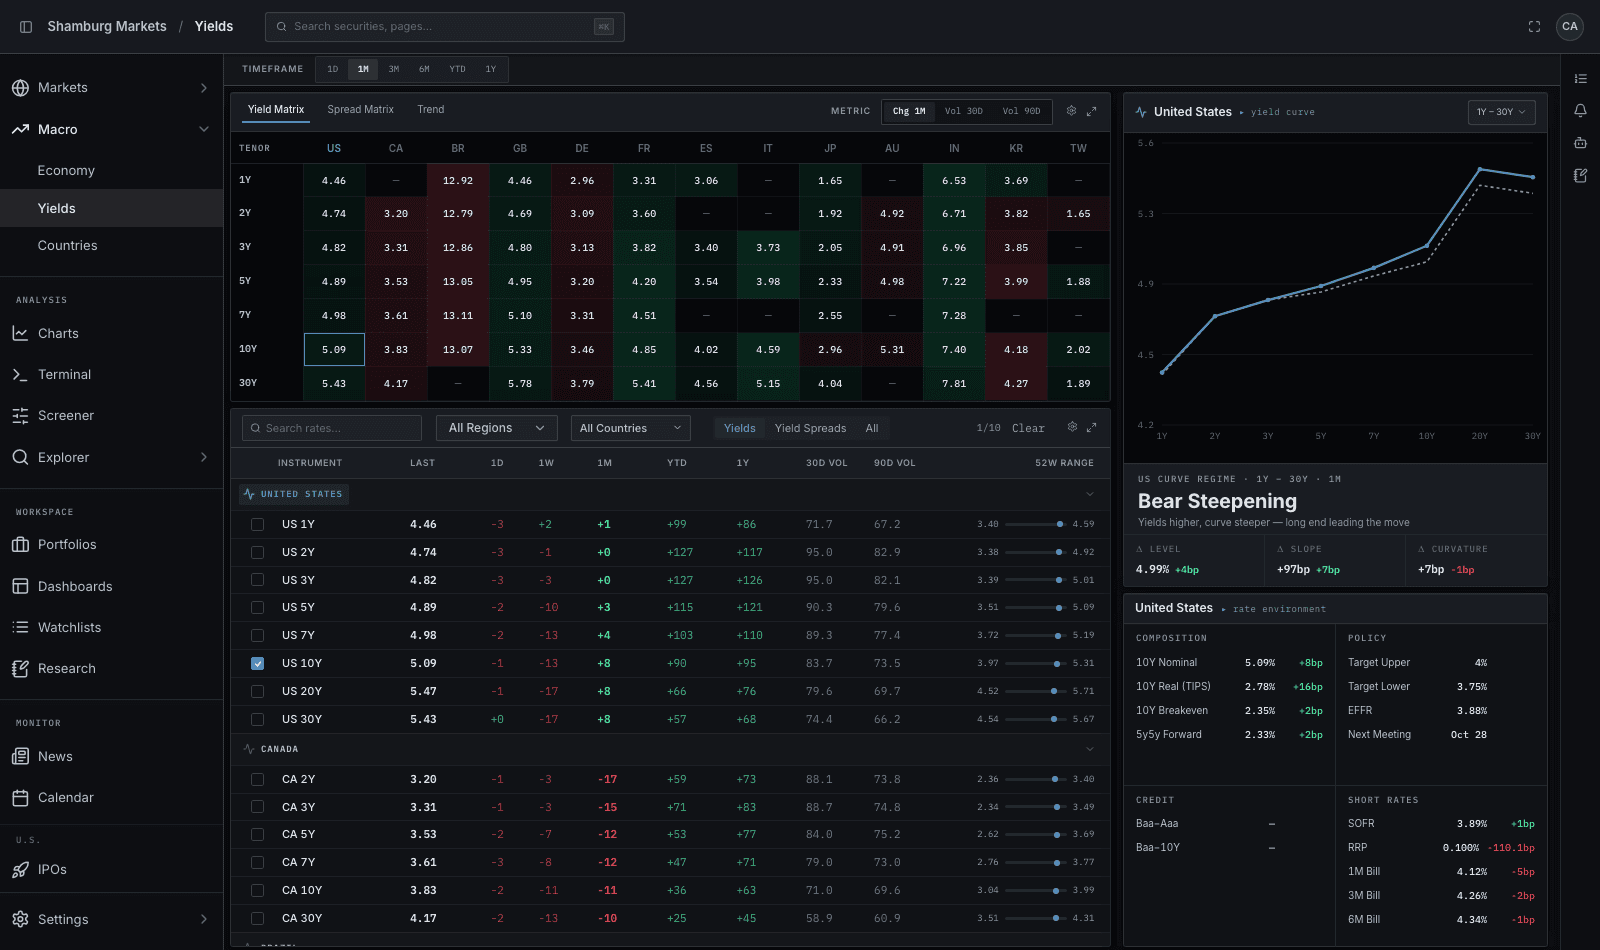Expand rates table to fullscreen
Screen dimensions: 1600x950
(1091, 427)
